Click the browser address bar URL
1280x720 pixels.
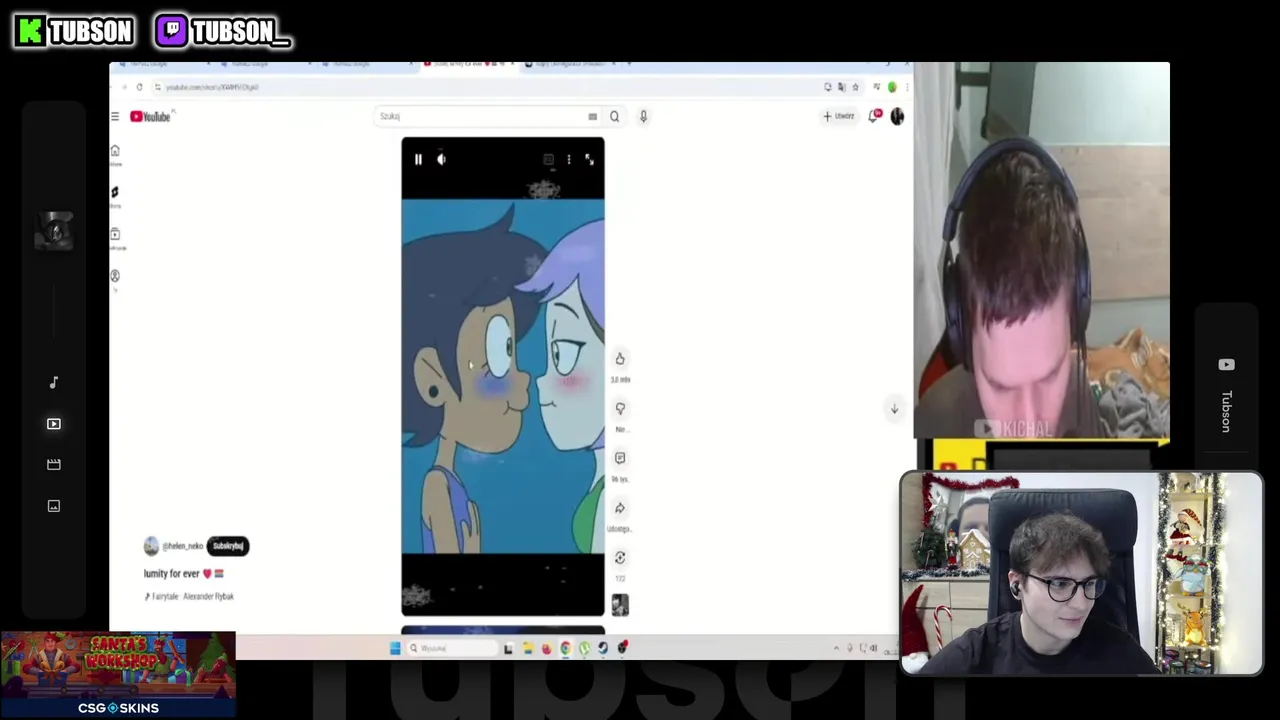coord(212,88)
